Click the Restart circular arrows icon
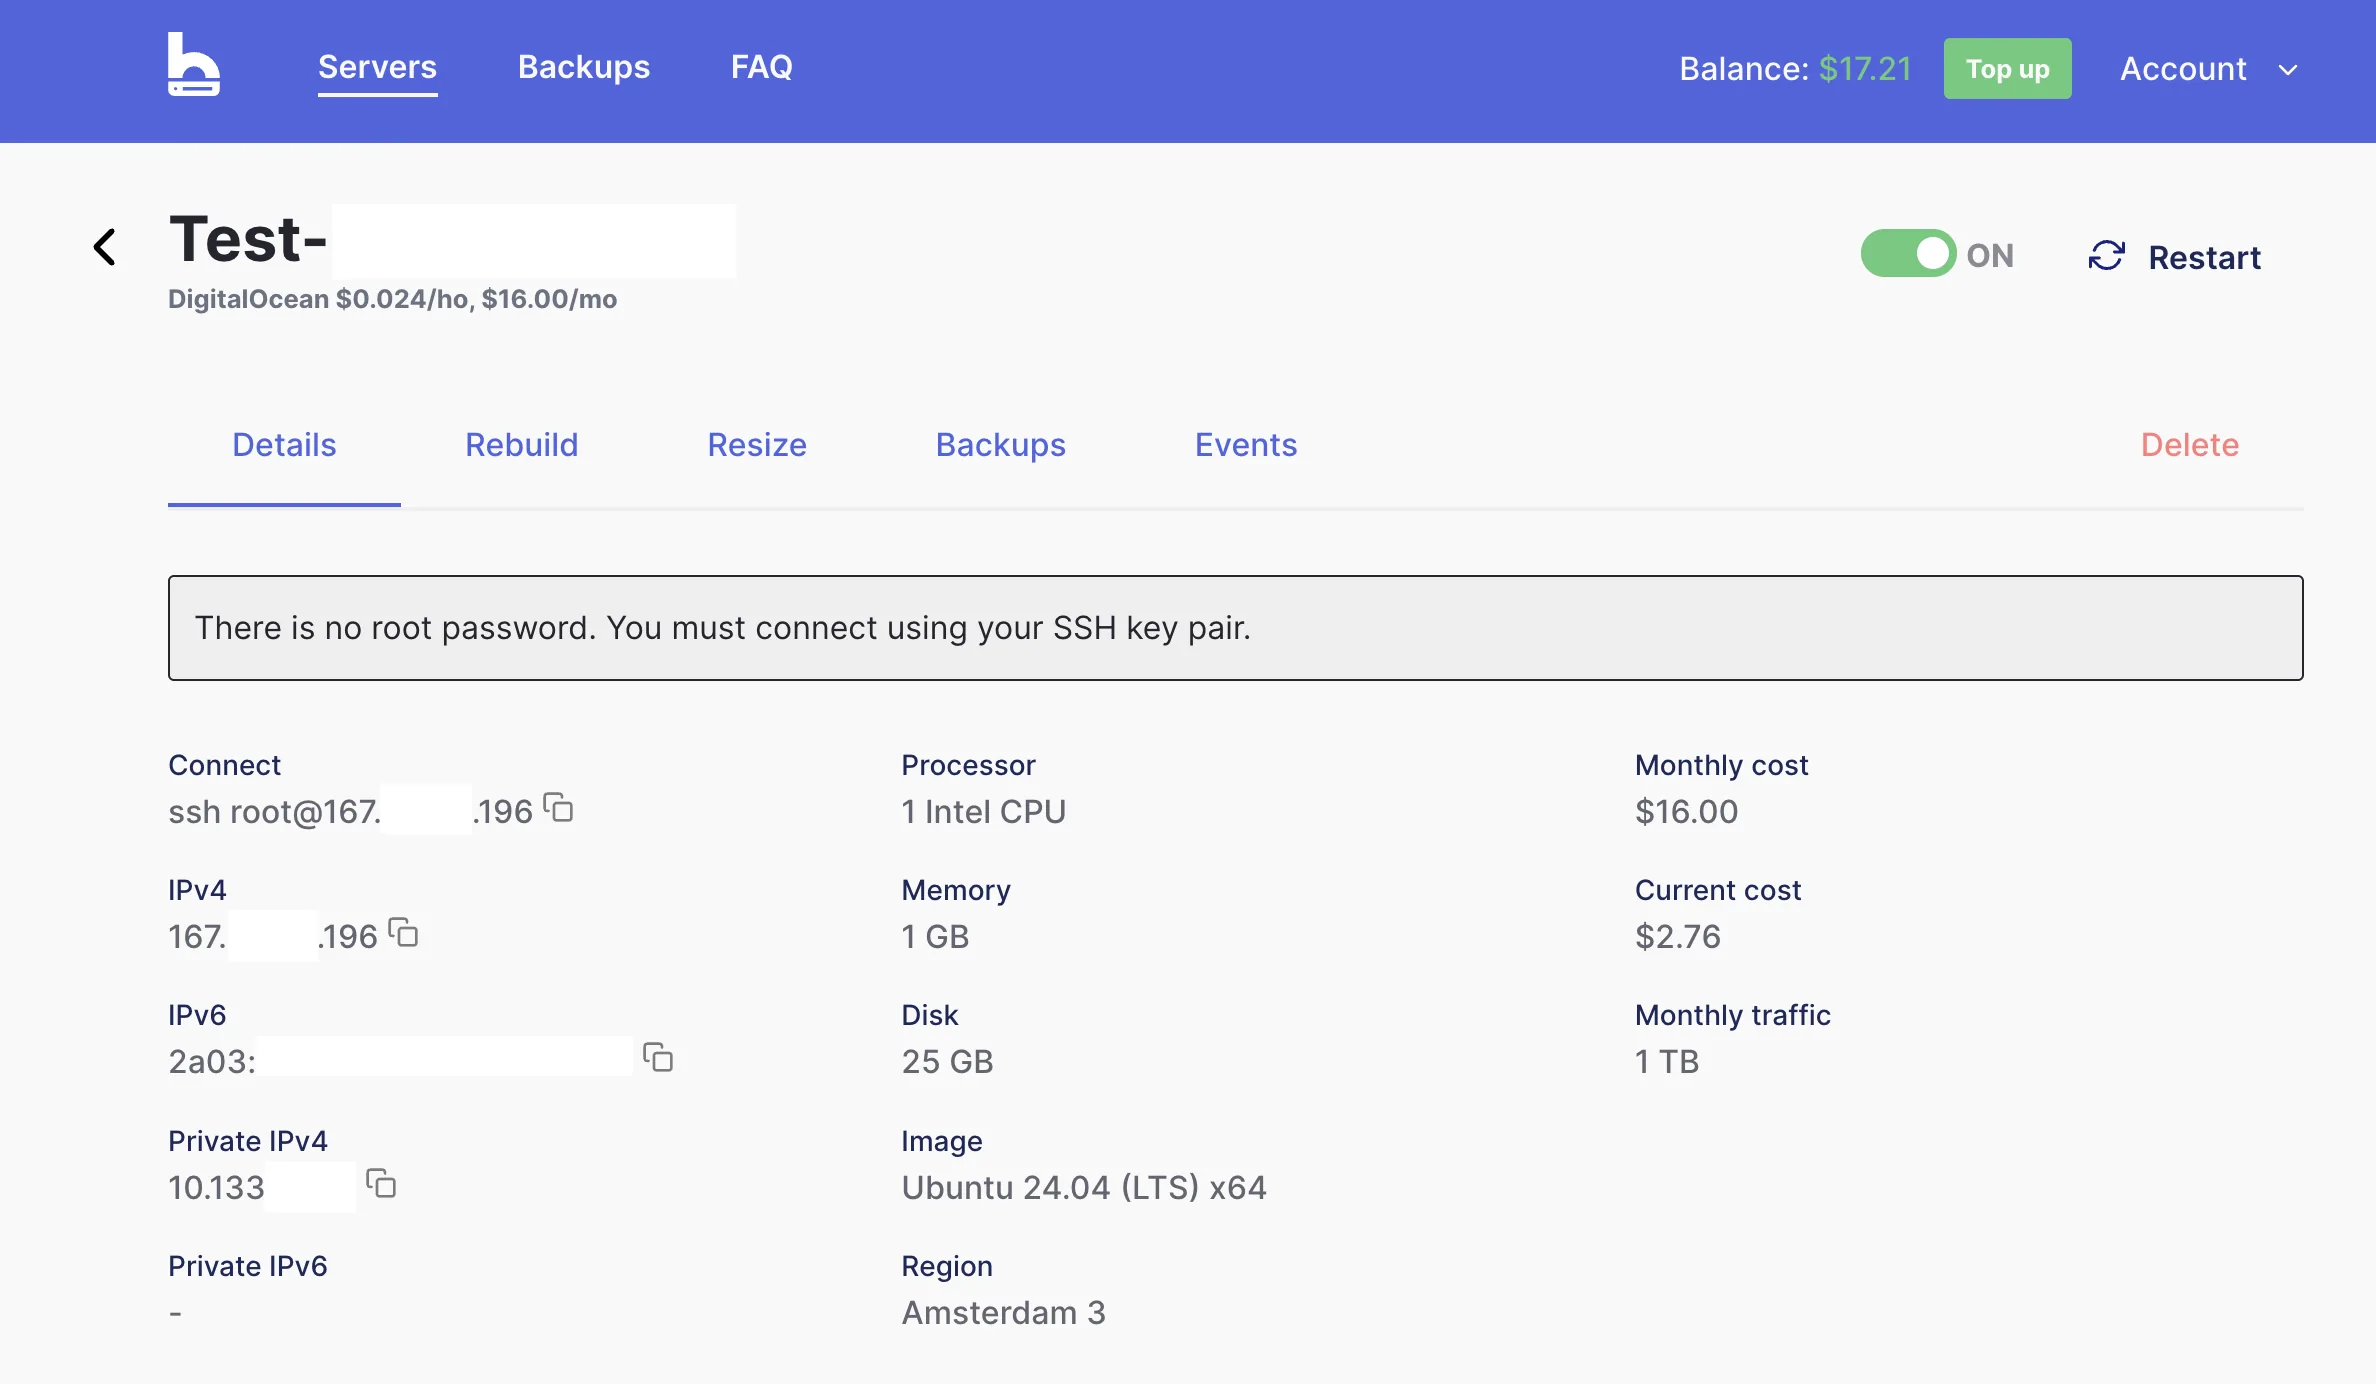This screenshot has width=2376, height=1384. (x=2106, y=256)
